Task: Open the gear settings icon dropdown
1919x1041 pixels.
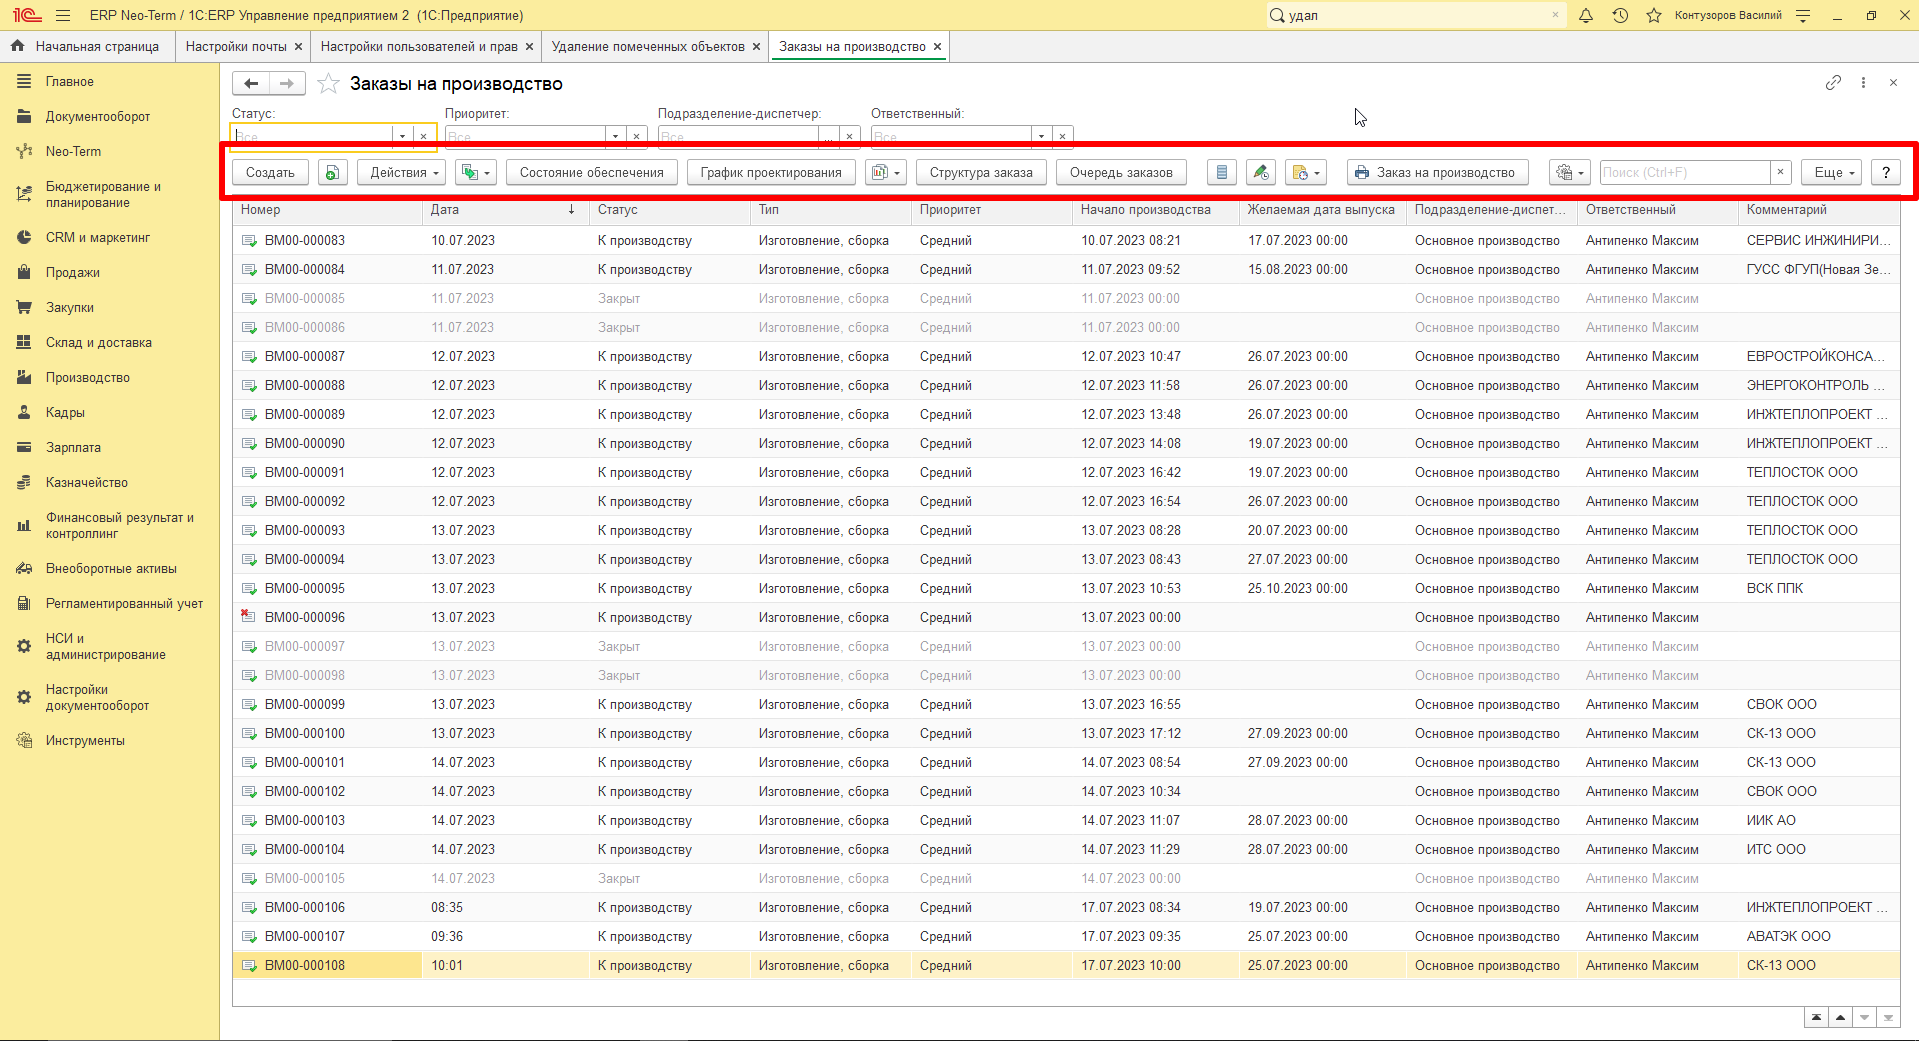Action: pyautogui.click(x=1569, y=173)
